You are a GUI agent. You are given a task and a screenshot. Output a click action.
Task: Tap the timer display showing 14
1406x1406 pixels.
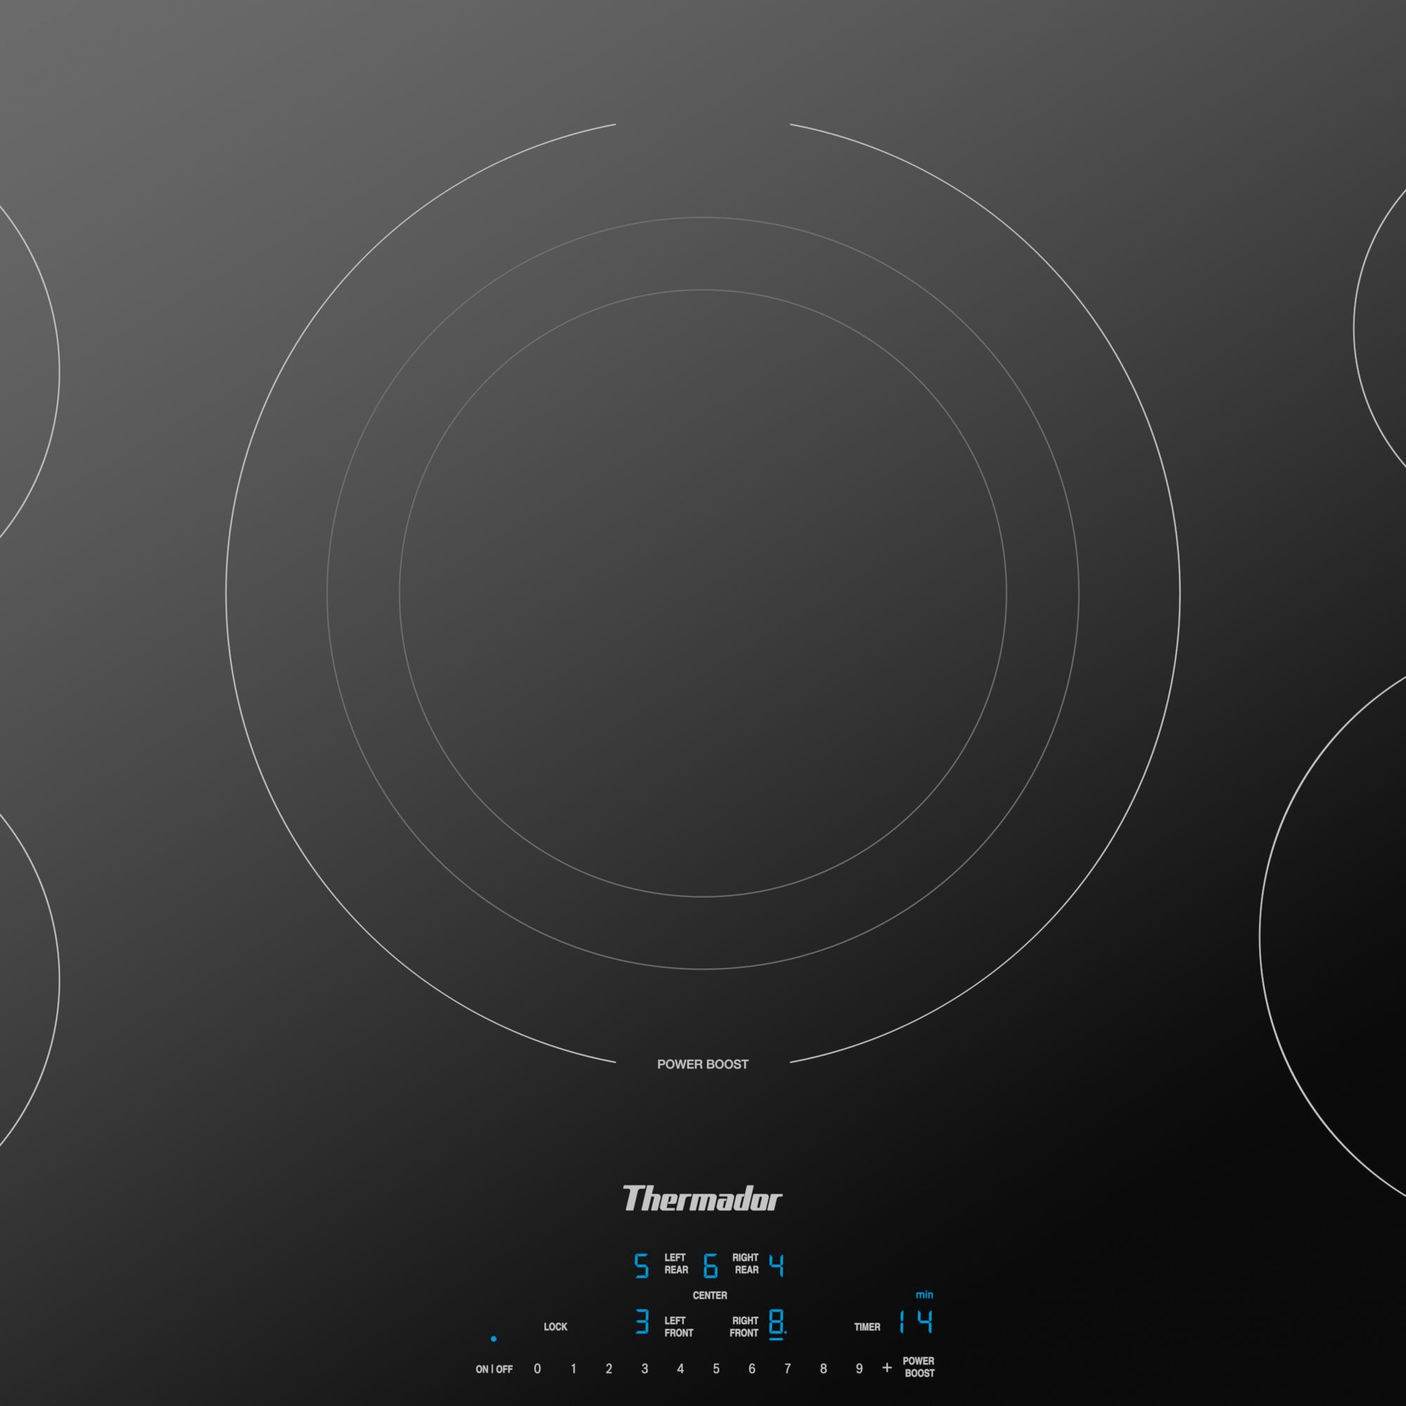916,1322
